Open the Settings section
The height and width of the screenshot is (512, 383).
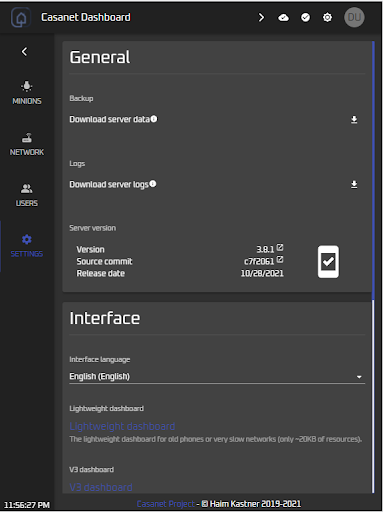(27, 246)
